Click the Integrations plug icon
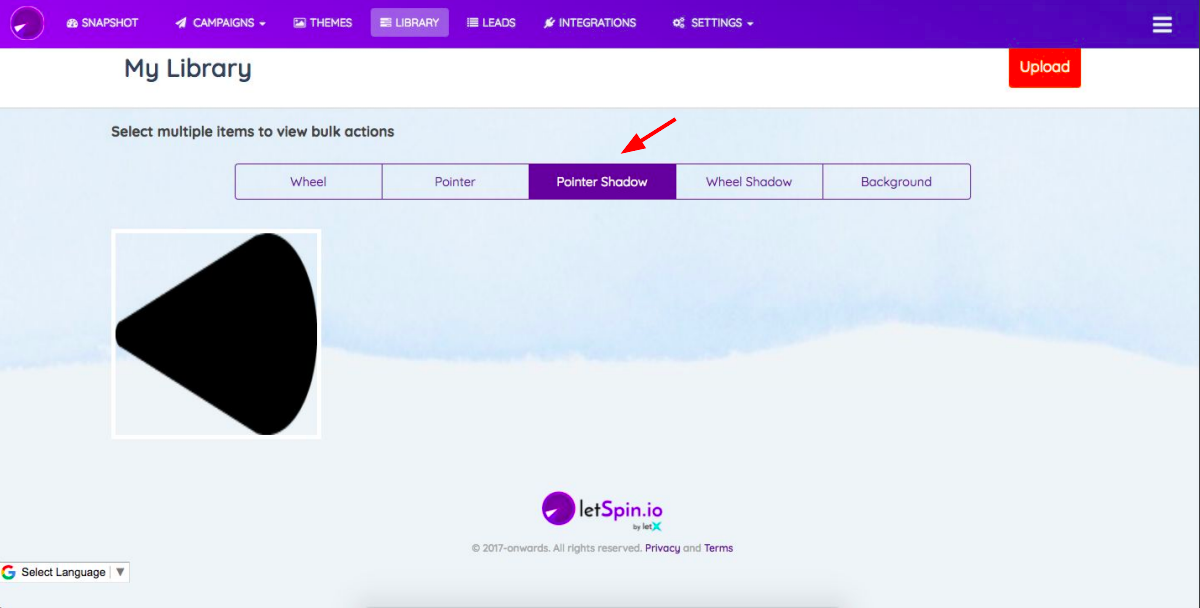This screenshot has width=1200, height=608. (549, 23)
